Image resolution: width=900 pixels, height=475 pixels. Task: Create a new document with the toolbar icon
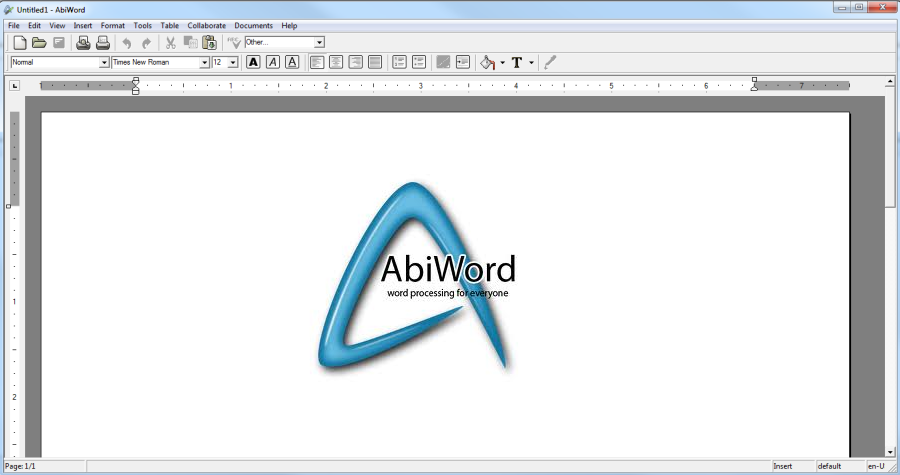19,43
